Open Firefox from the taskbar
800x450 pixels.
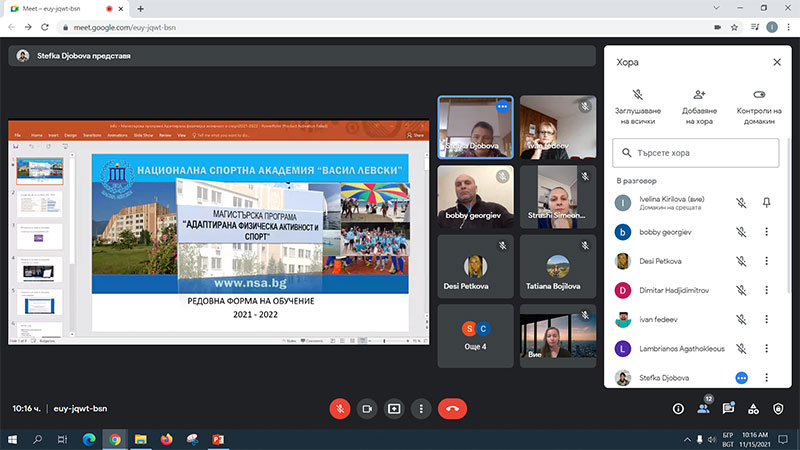coord(166,439)
